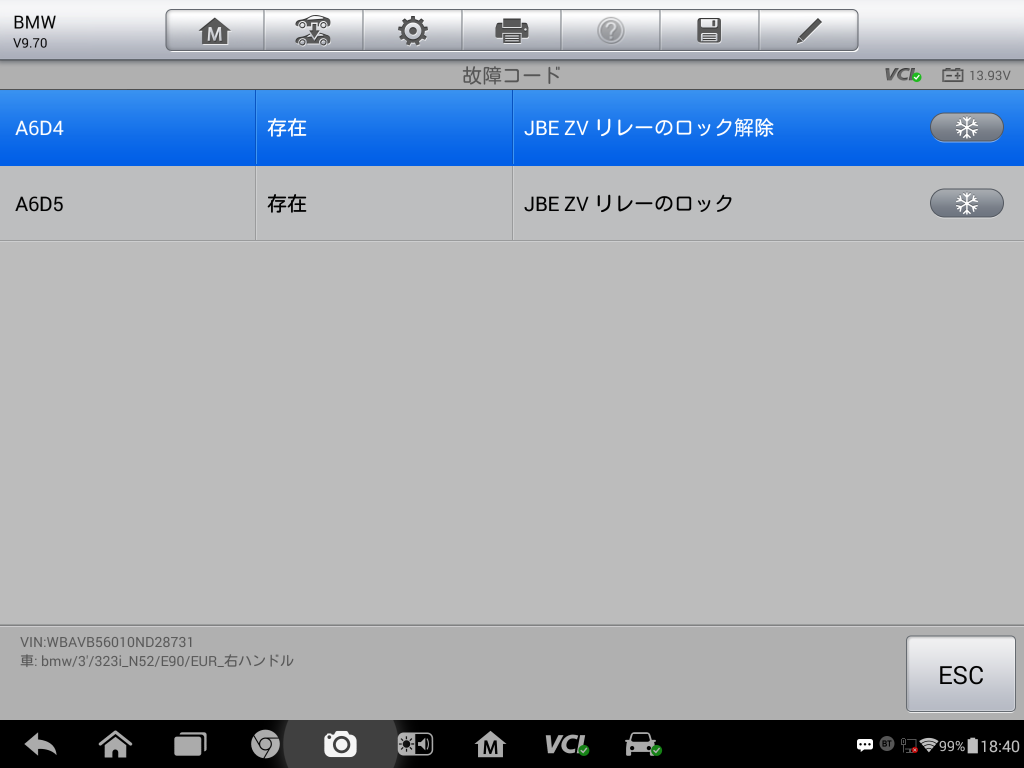1024x768 pixels.
Task: Tap the VCI connection status at top right
Action: pyautogui.click(x=903, y=75)
